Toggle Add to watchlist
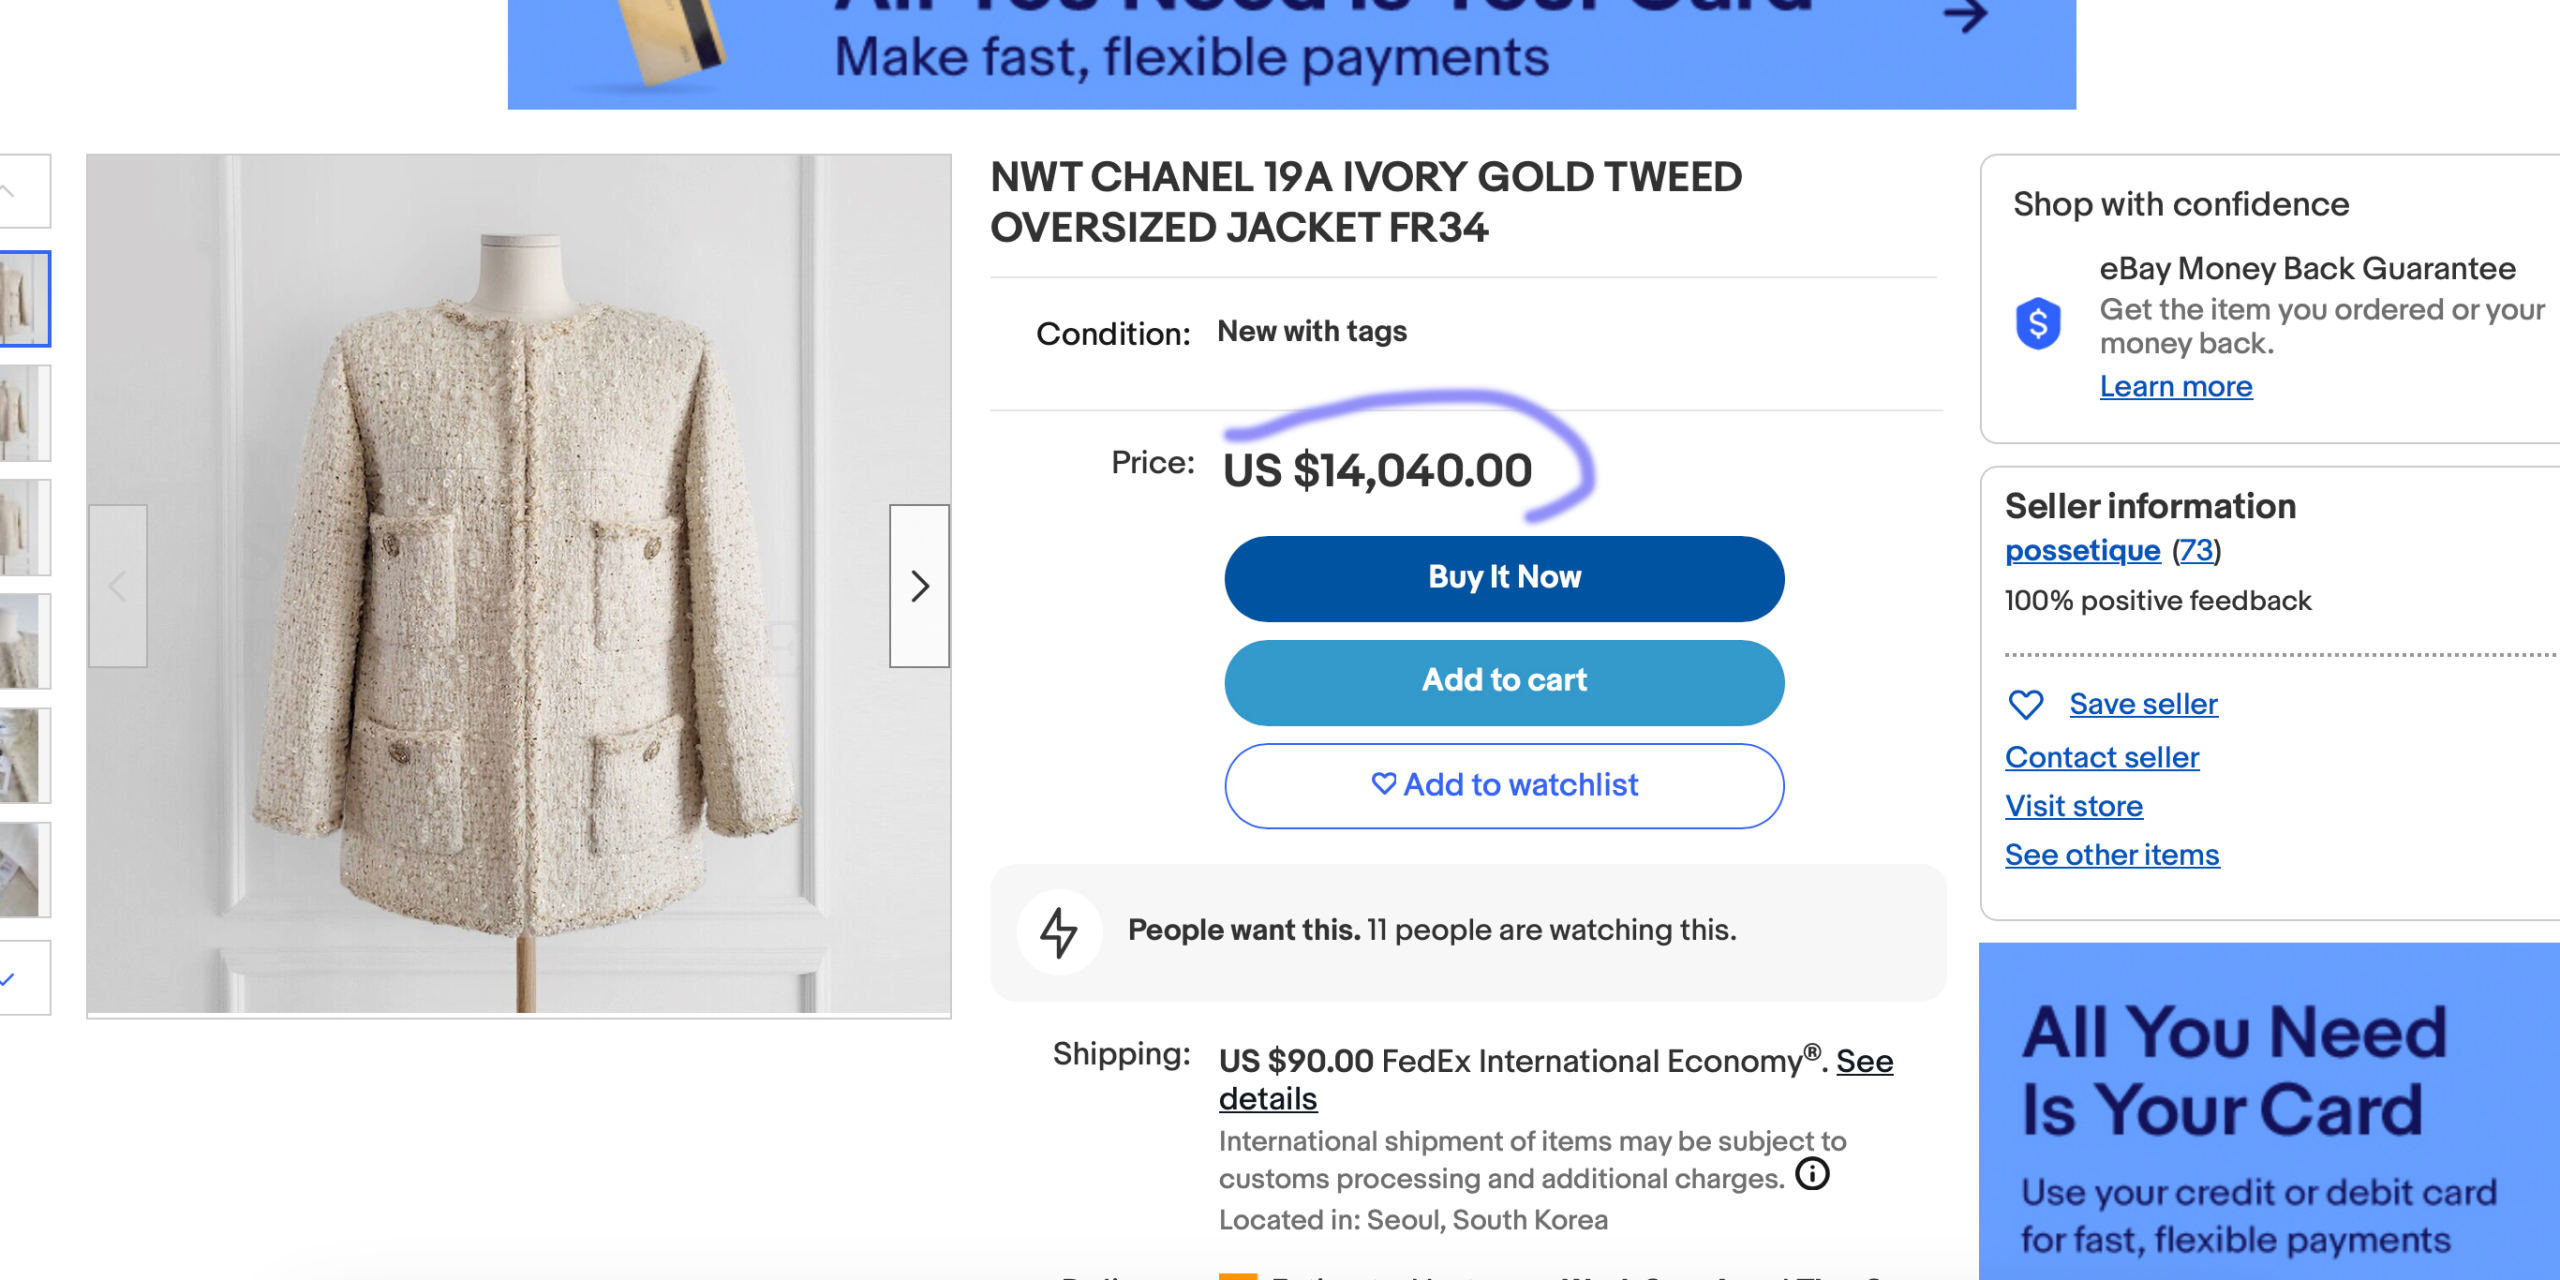Screen dimensions: 2560x1280 tap(1504, 786)
